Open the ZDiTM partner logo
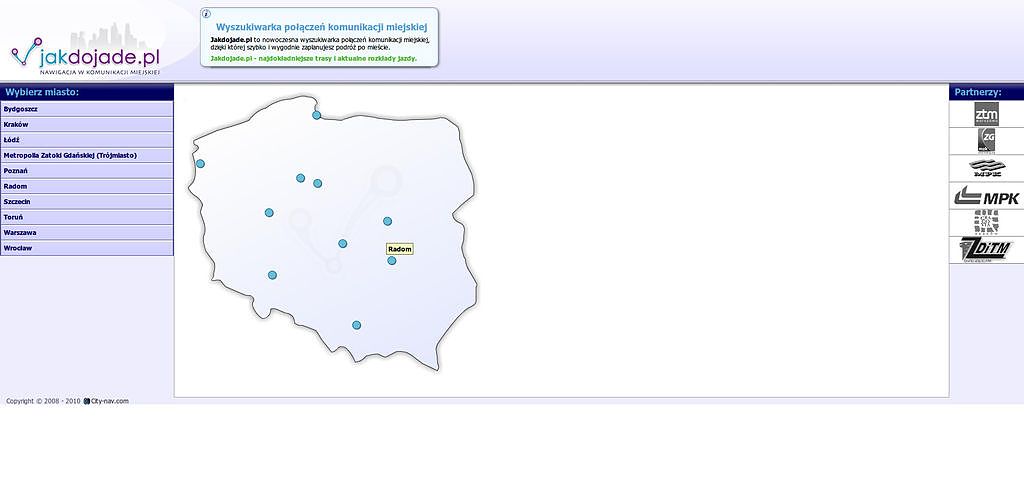The image size is (1024, 487). pyautogui.click(x=986, y=250)
